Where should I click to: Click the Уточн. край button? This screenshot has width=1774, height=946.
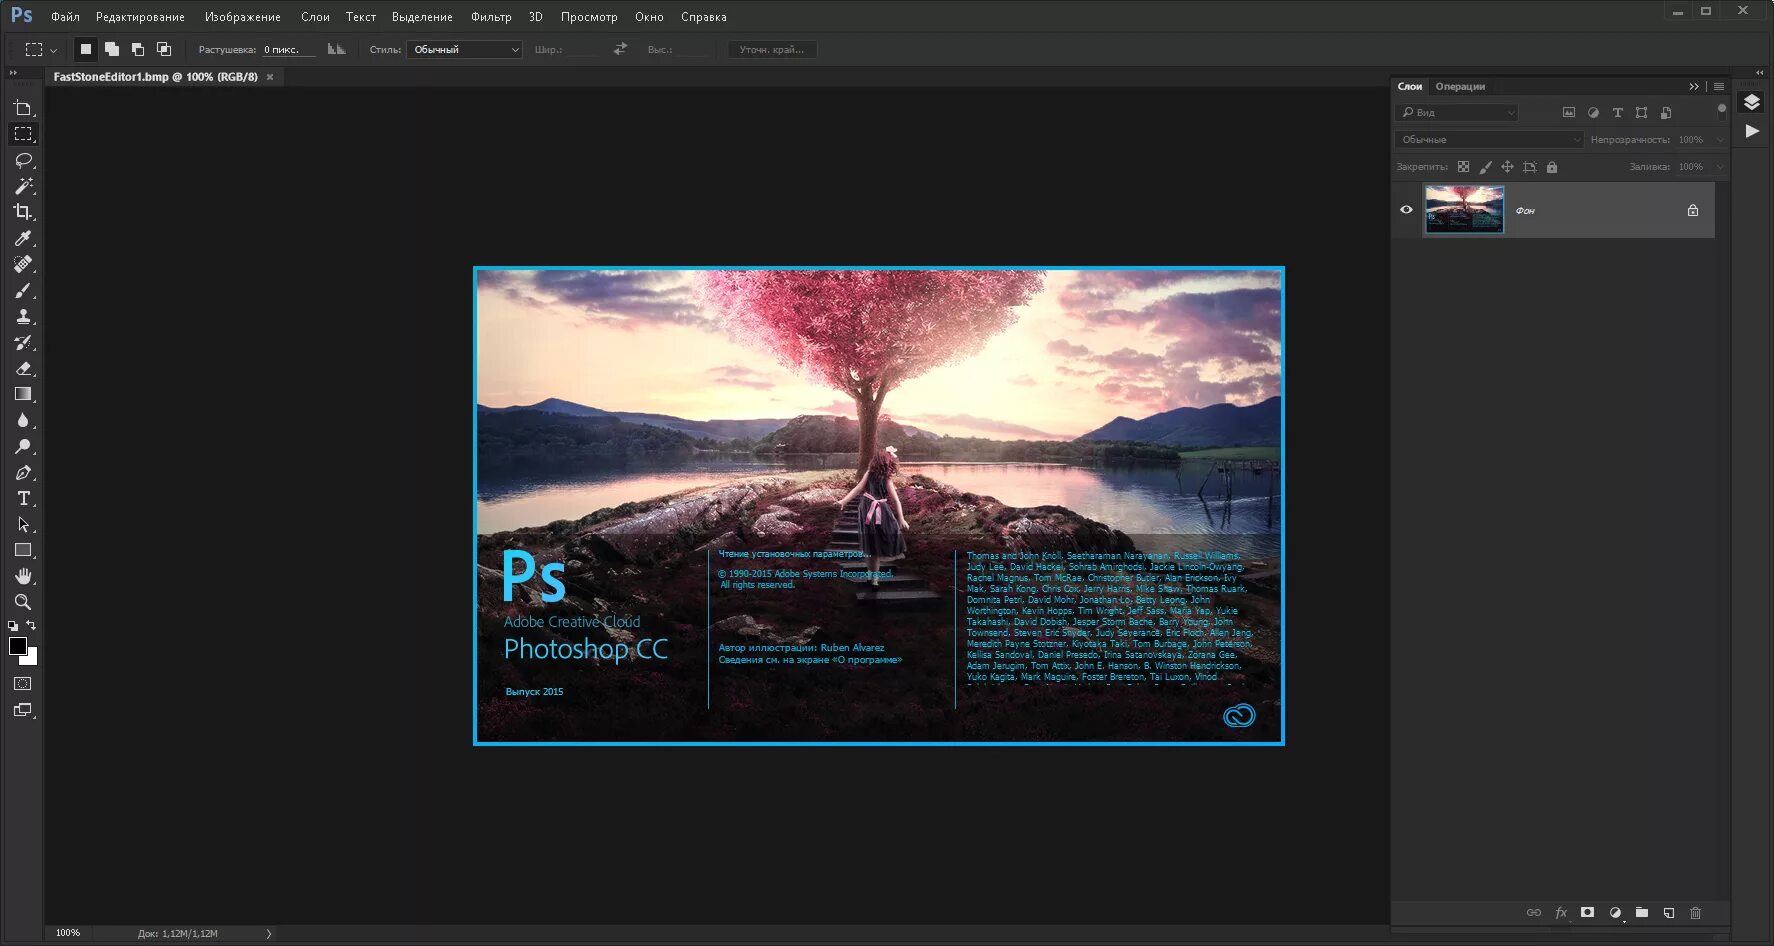pos(772,49)
